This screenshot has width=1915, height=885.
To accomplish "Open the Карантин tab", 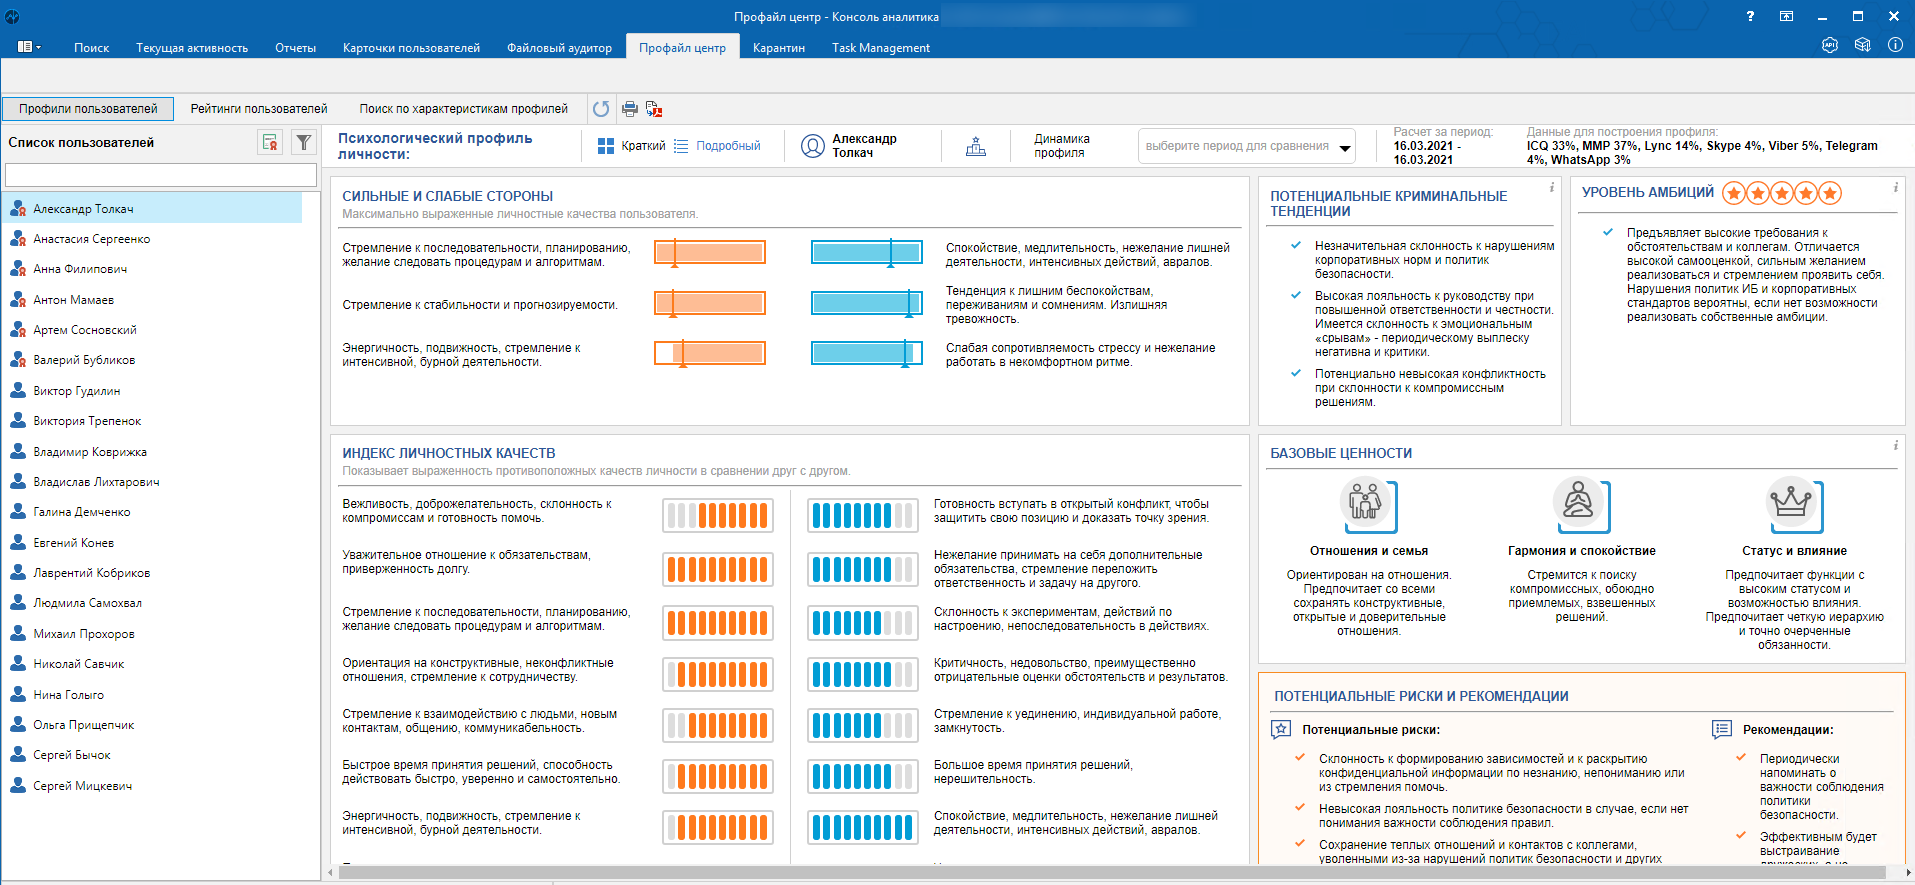I will [x=779, y=47].
